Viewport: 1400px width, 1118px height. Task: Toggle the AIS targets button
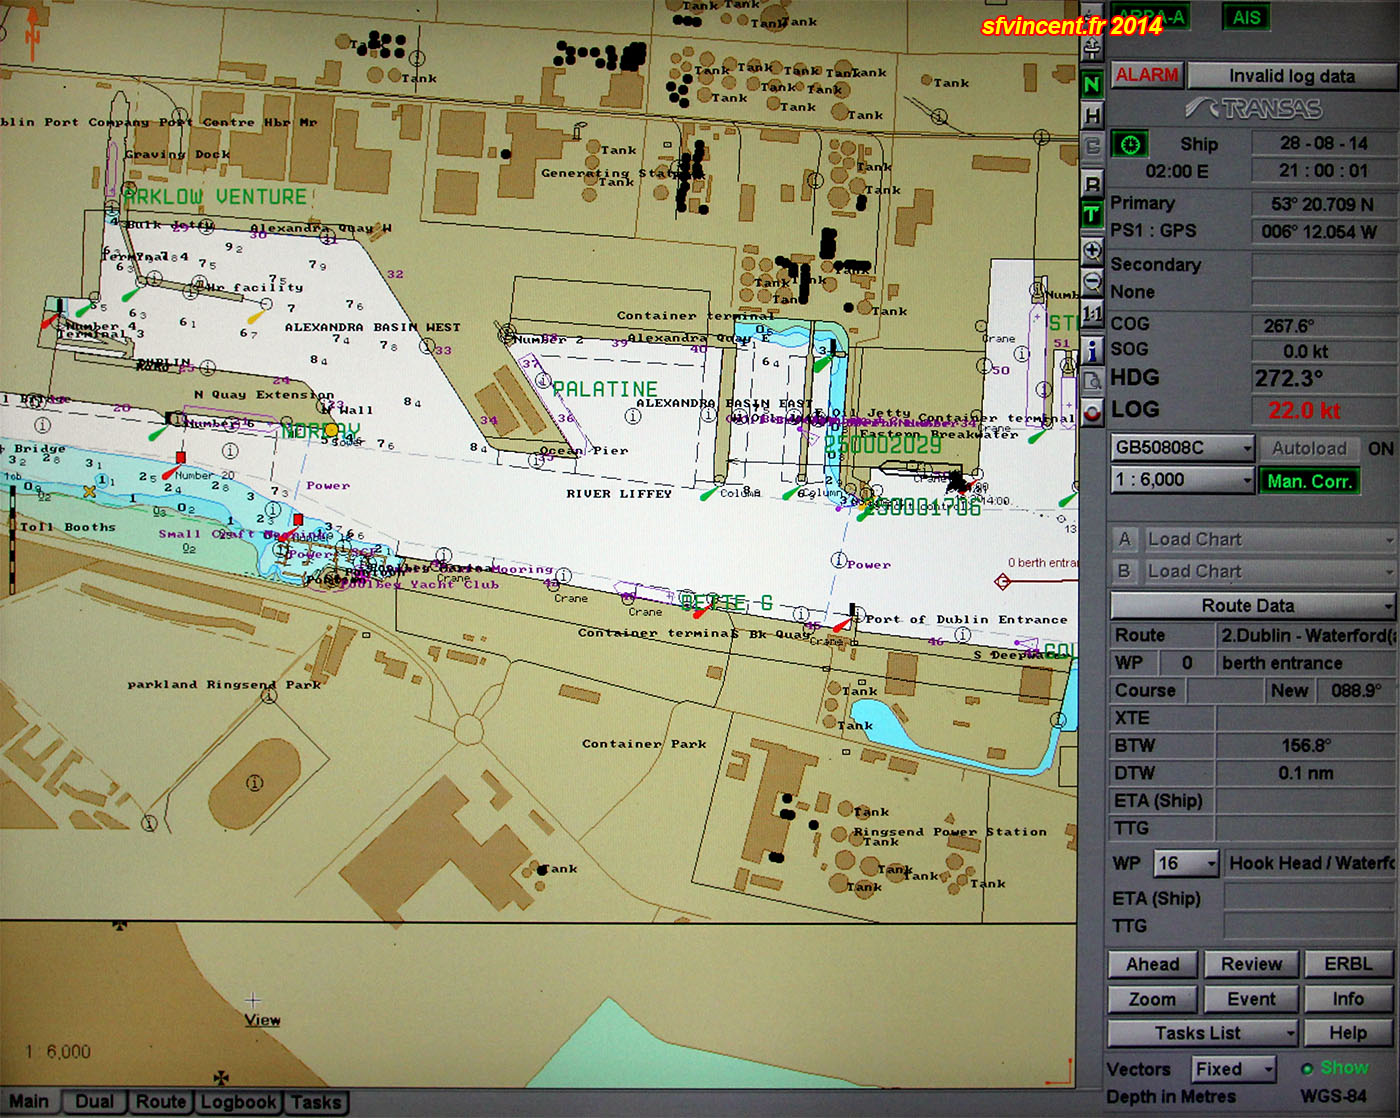click(1246, 18)
